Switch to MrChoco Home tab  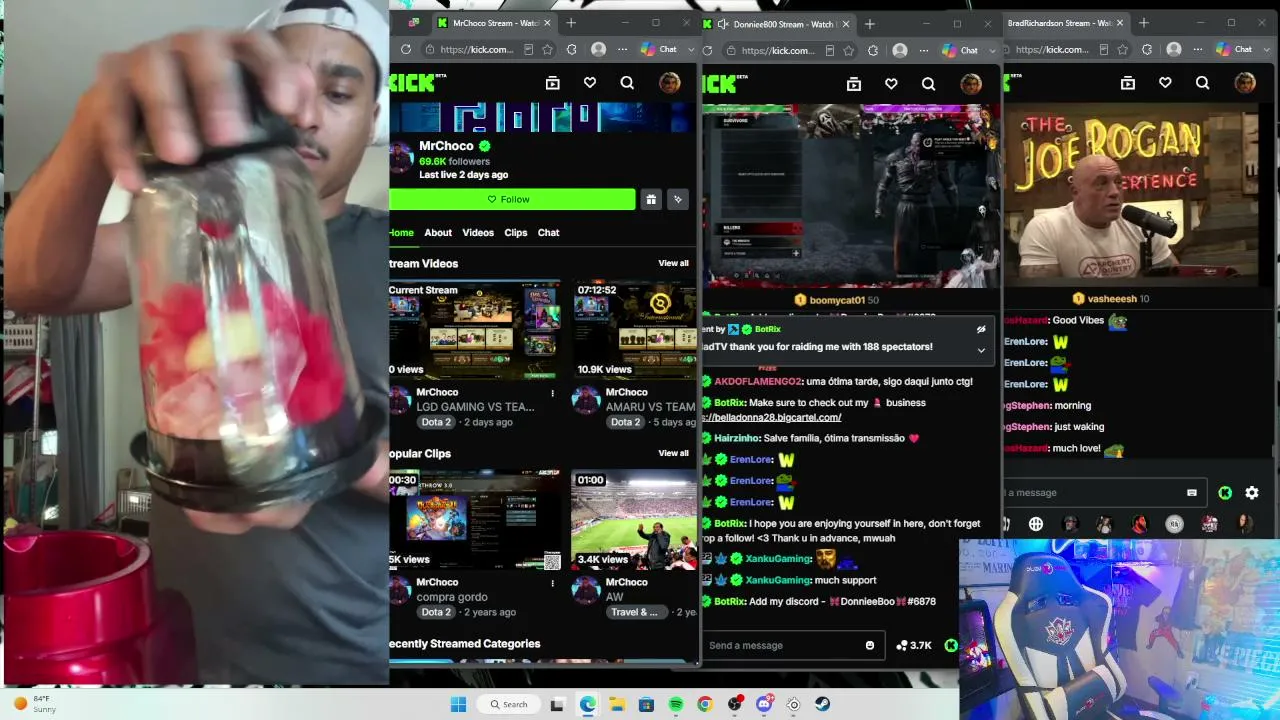tap(401, 233)
